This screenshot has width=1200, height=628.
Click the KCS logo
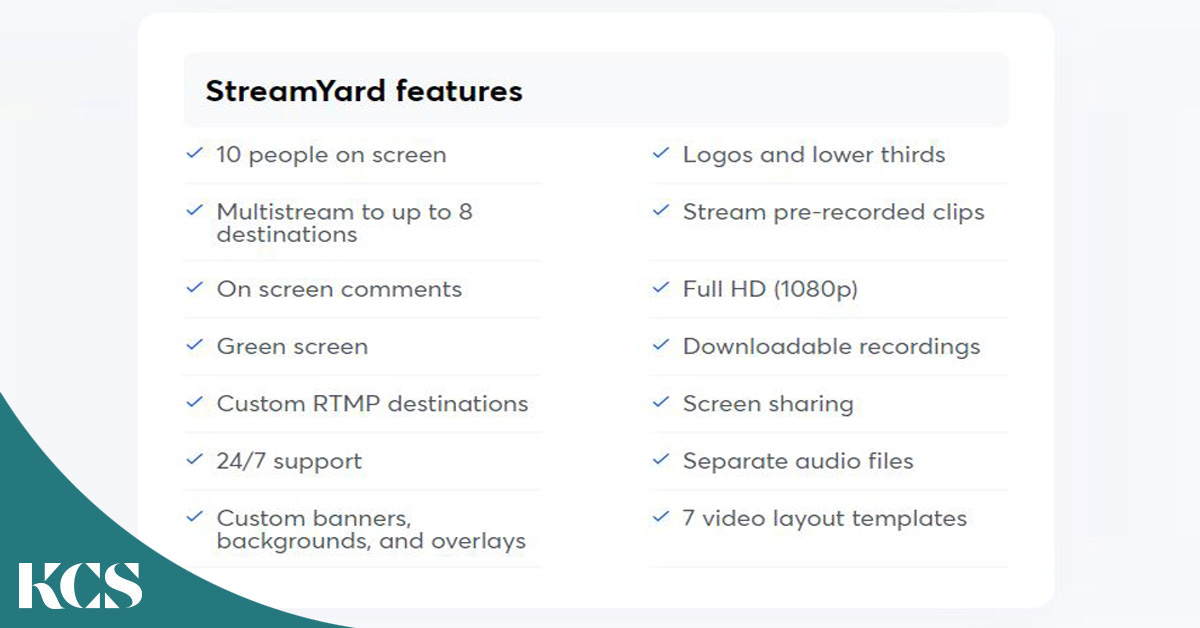coord(80,586)
